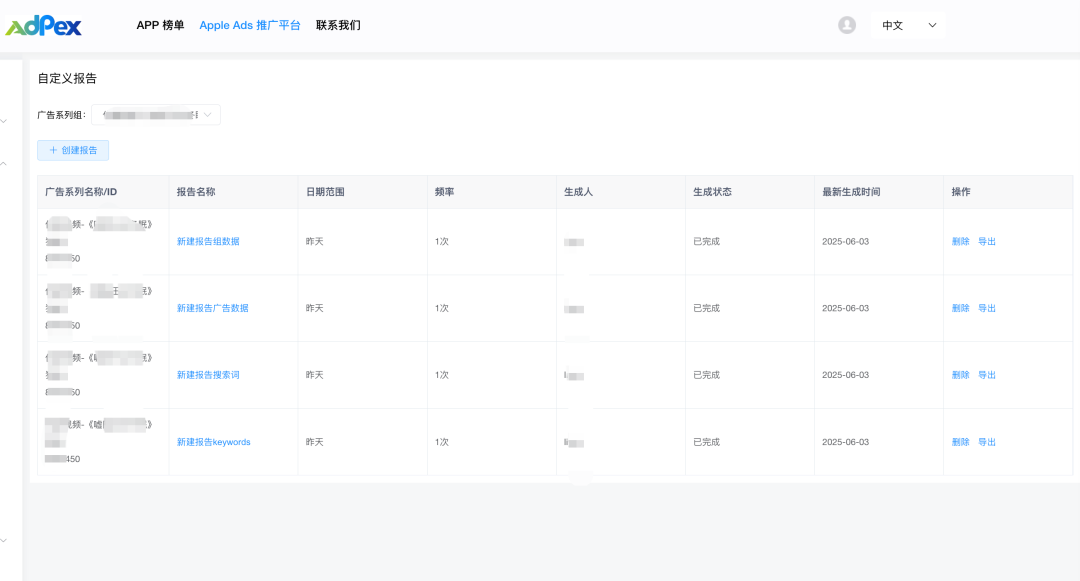Viewport: 1080px width, 581px height.
Task: Expand the top sidebar chevron
Action: [x=4, y=121]
